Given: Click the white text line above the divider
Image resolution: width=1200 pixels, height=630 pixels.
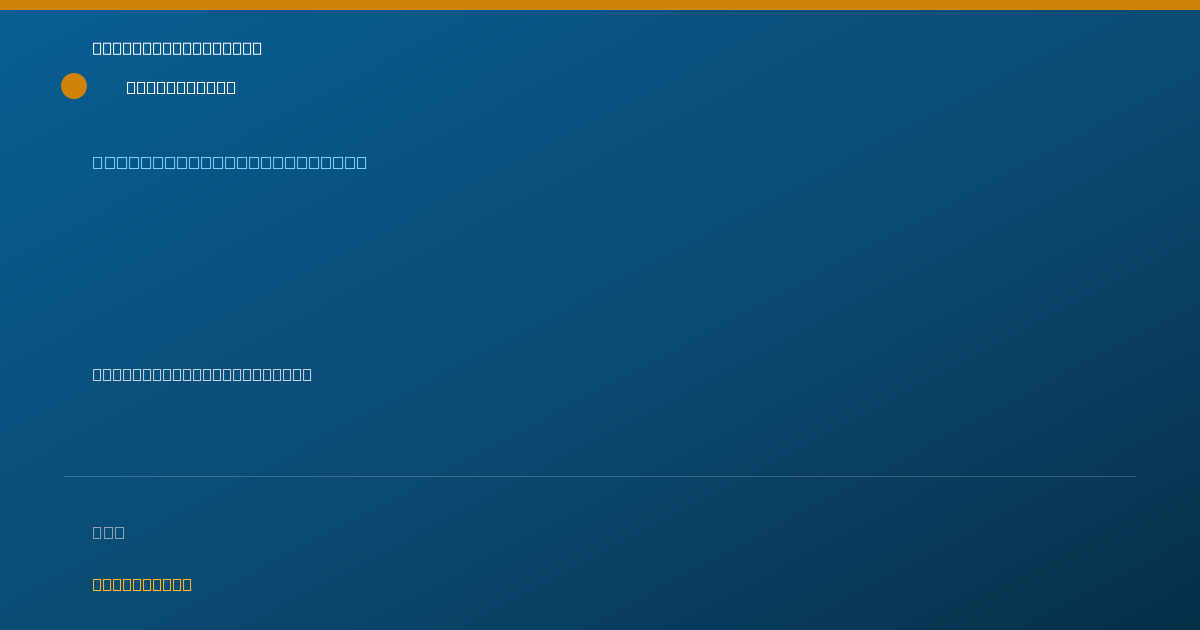Looking at the screenshot, I should pyautogui.click(x=202, y=374).
